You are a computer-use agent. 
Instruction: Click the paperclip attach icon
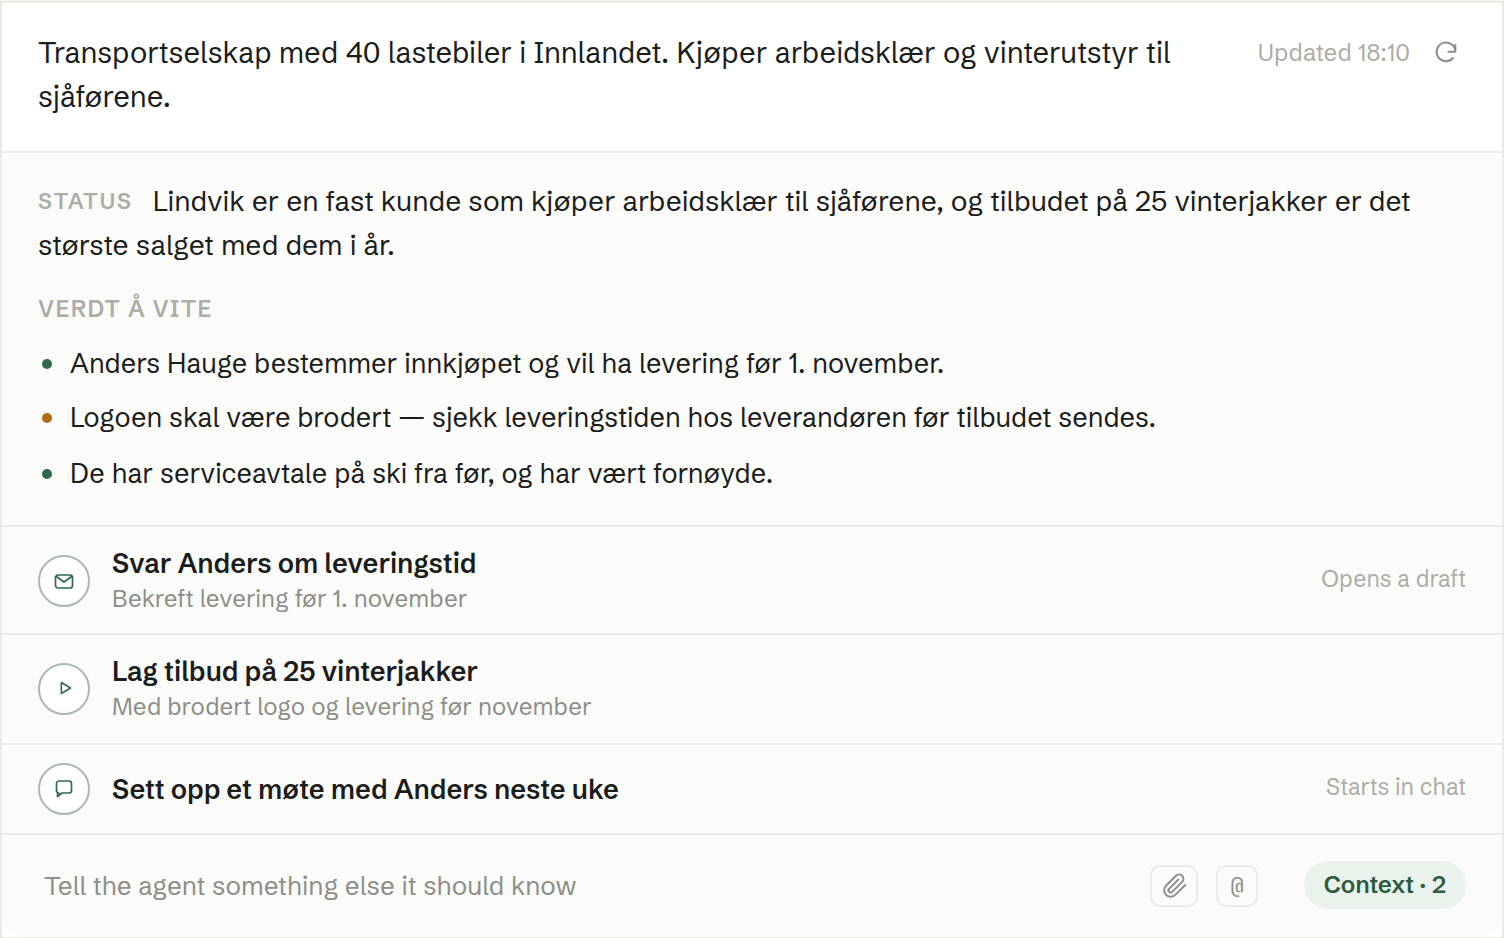pyautogui.click(x=1174, y=886)
